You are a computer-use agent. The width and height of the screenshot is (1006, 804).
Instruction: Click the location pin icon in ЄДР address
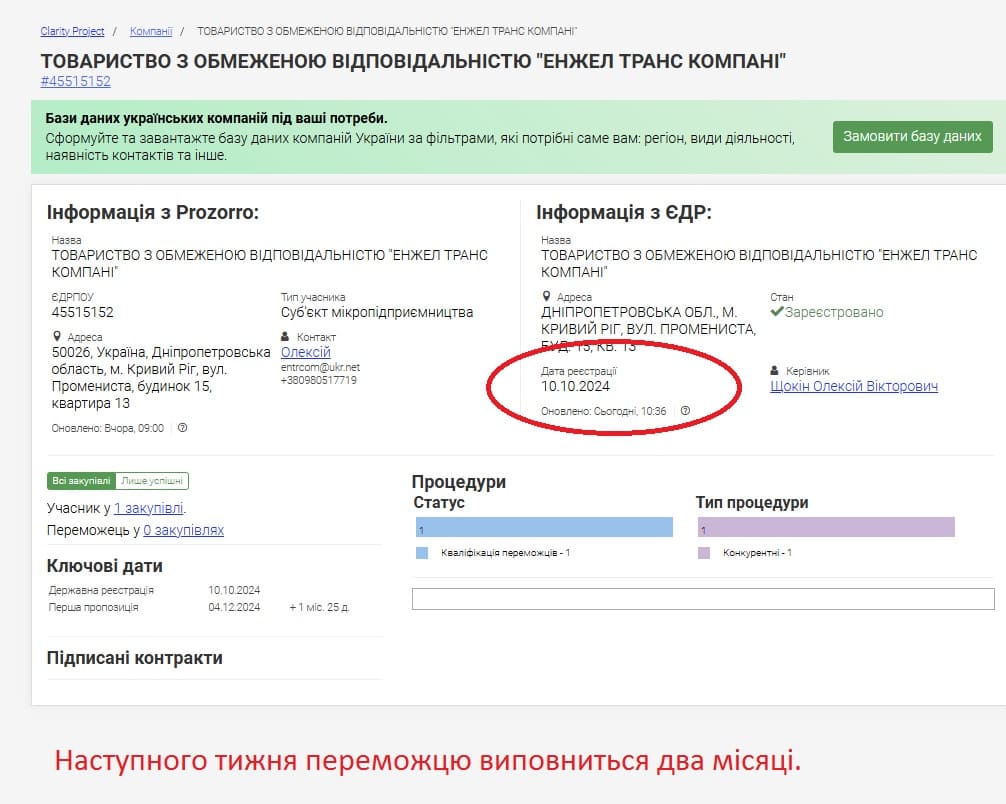(546, 297)
